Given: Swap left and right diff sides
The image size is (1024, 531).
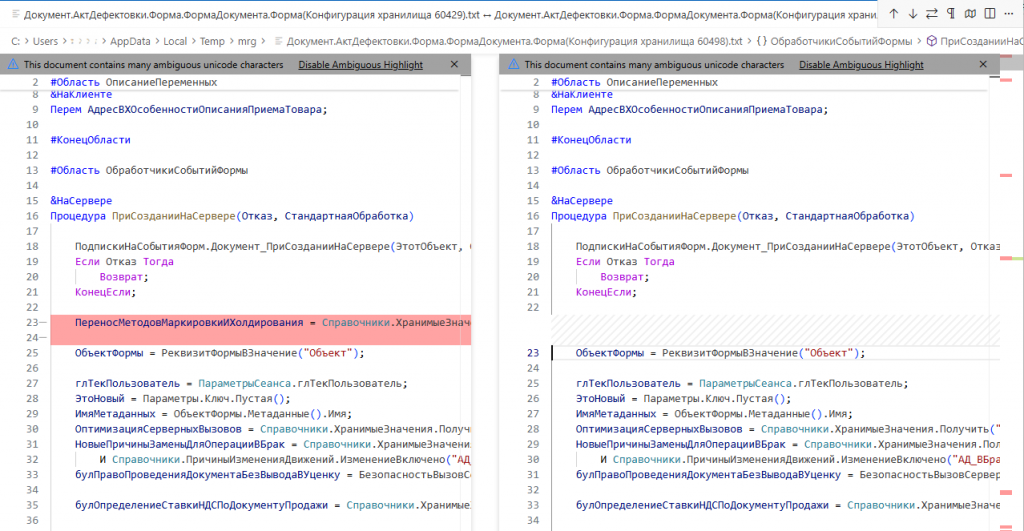Looking at the screenshot, I should pos(932,14).
